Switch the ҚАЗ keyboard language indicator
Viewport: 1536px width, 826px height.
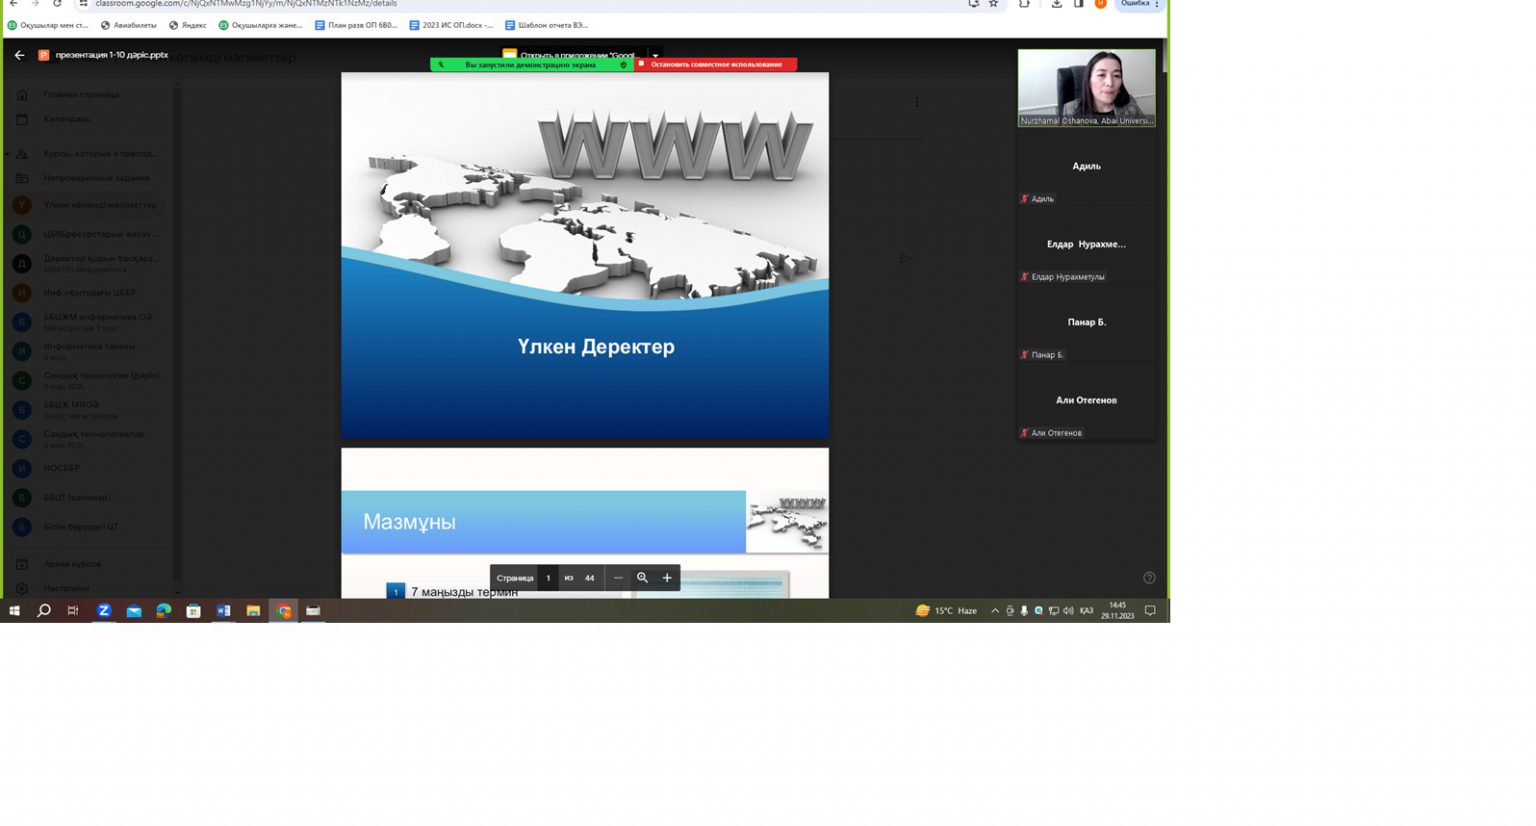(1086, 610)
